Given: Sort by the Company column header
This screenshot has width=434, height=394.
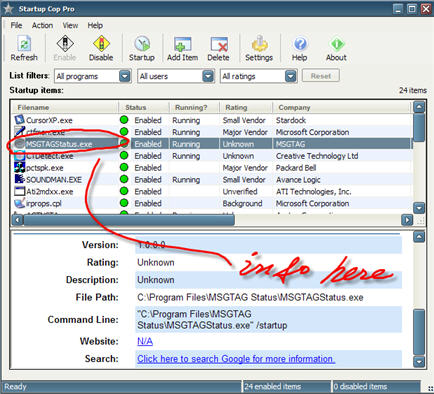Looking at the screenshot, I should click(x=342, y=107).
